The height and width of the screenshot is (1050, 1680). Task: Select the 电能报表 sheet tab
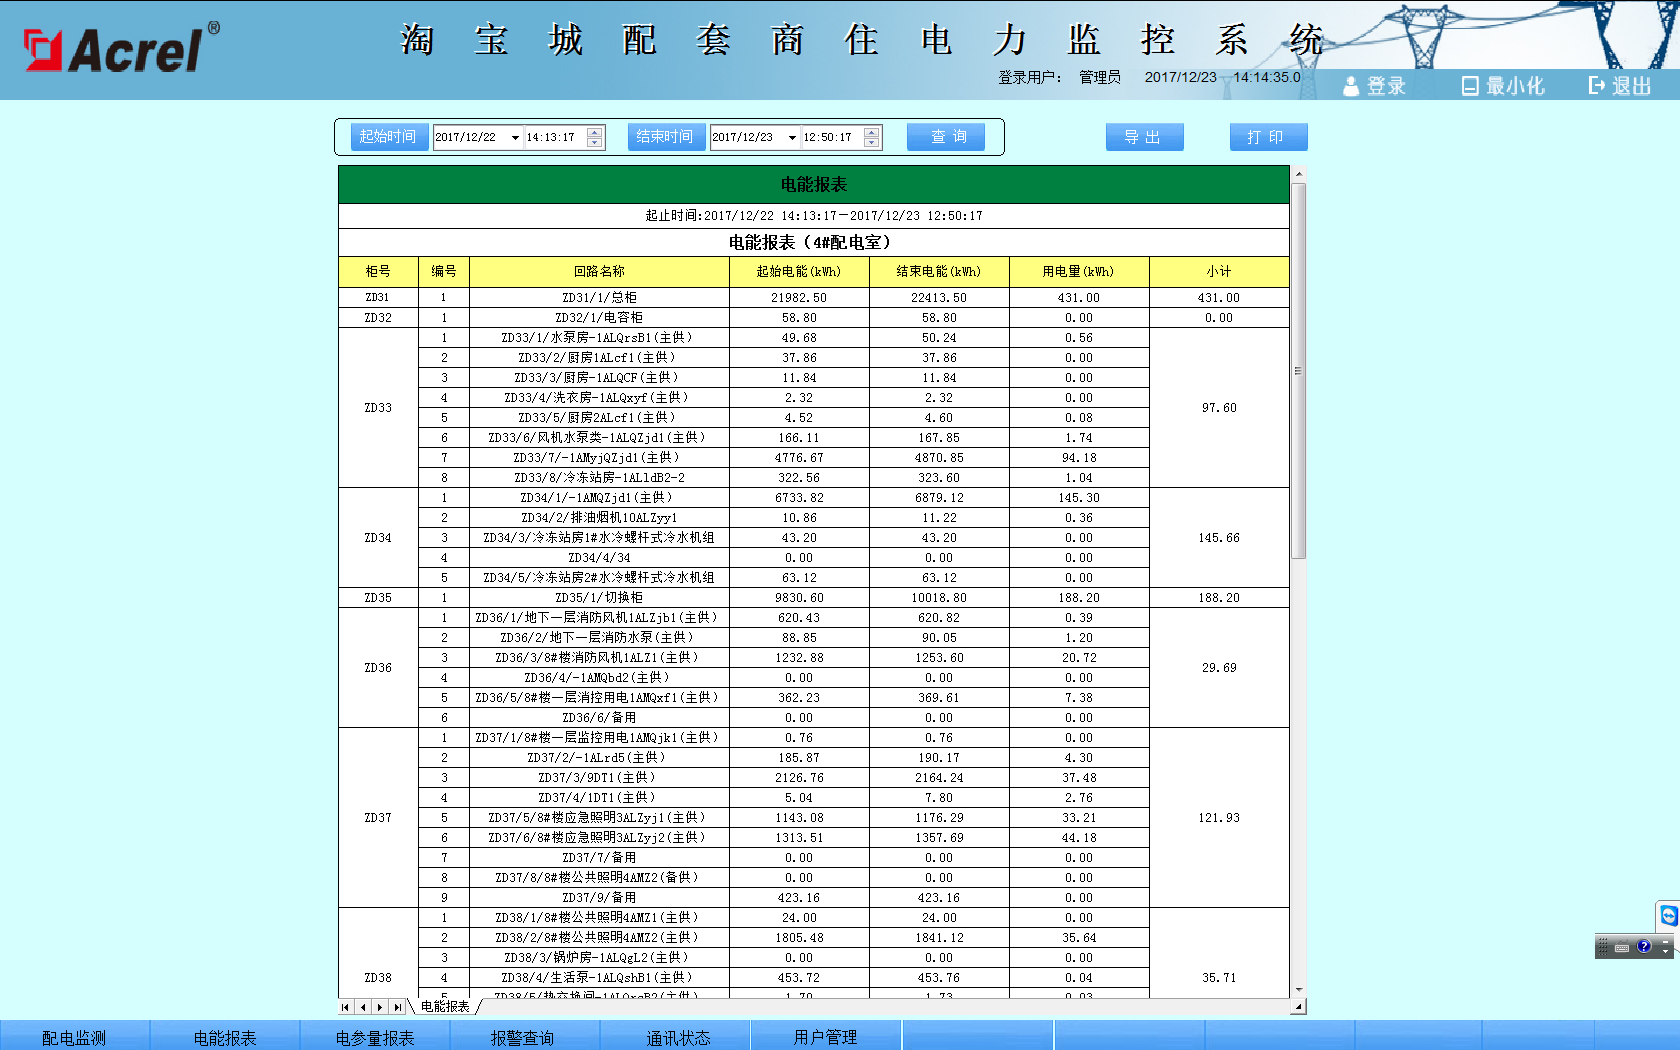[x=445, y=1007]
